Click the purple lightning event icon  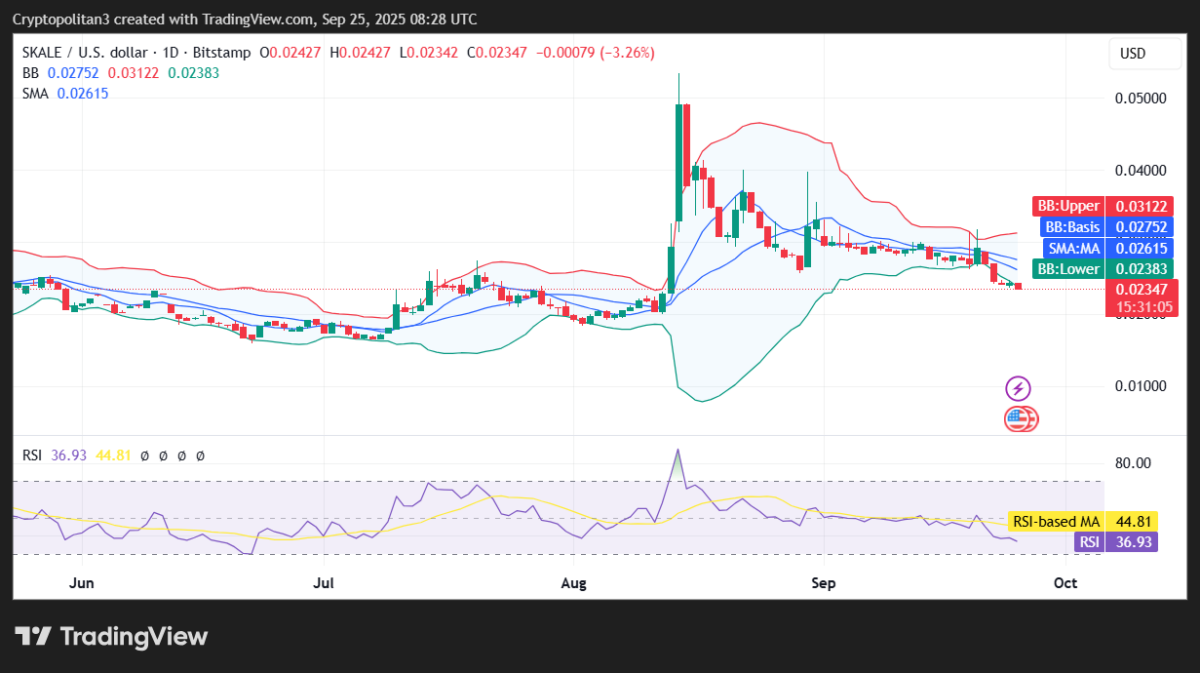pos(1018,388)
